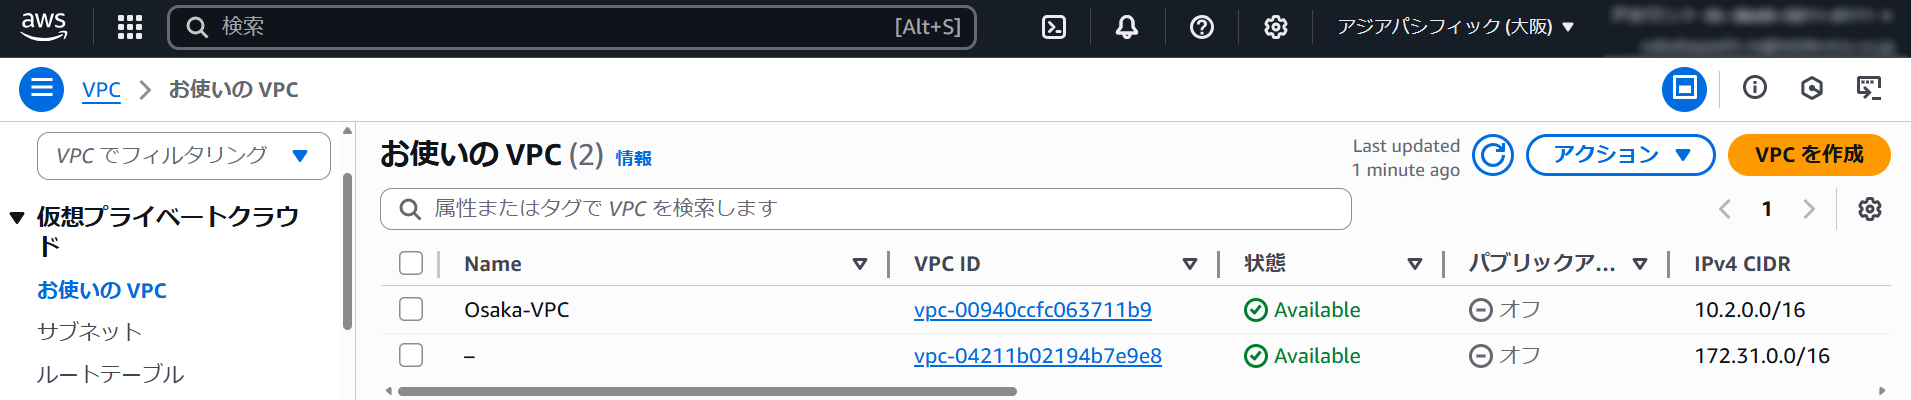This screenshot has height=400, width=1911.
Task: Open the info panel icon
Action: click(1755, 88)
